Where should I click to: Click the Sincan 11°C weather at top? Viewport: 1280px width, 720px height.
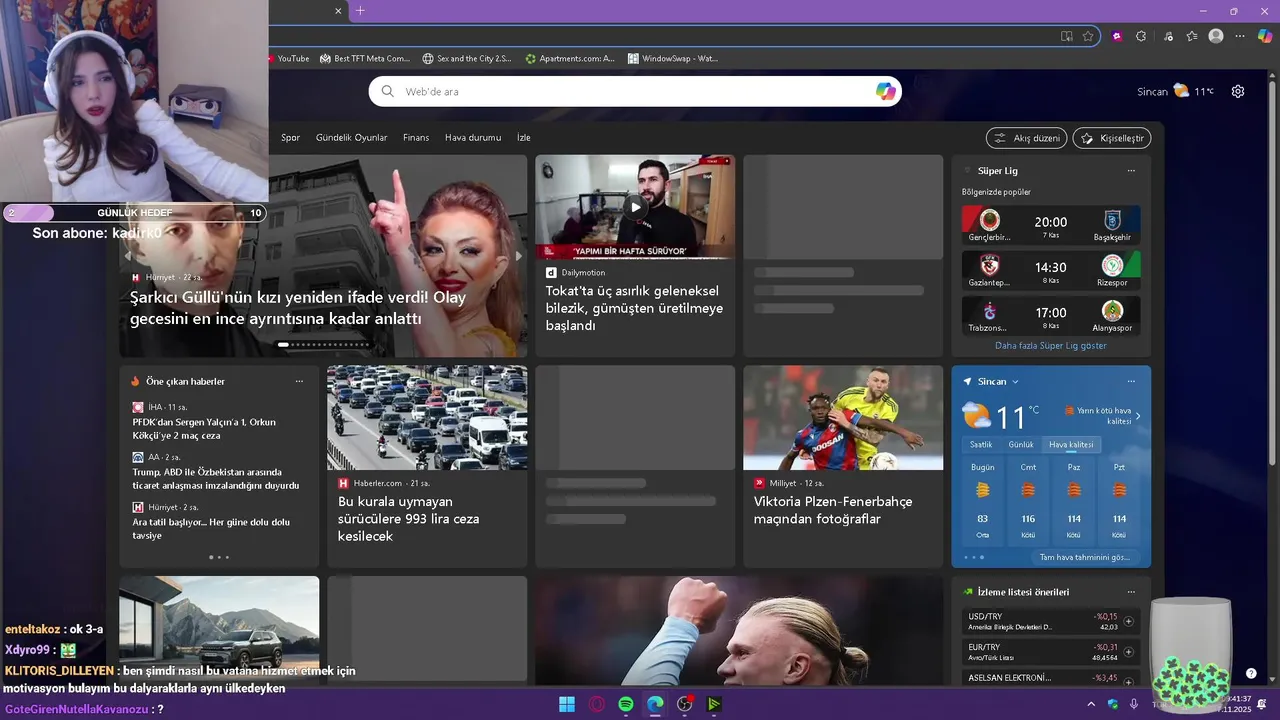point(1176,91)
